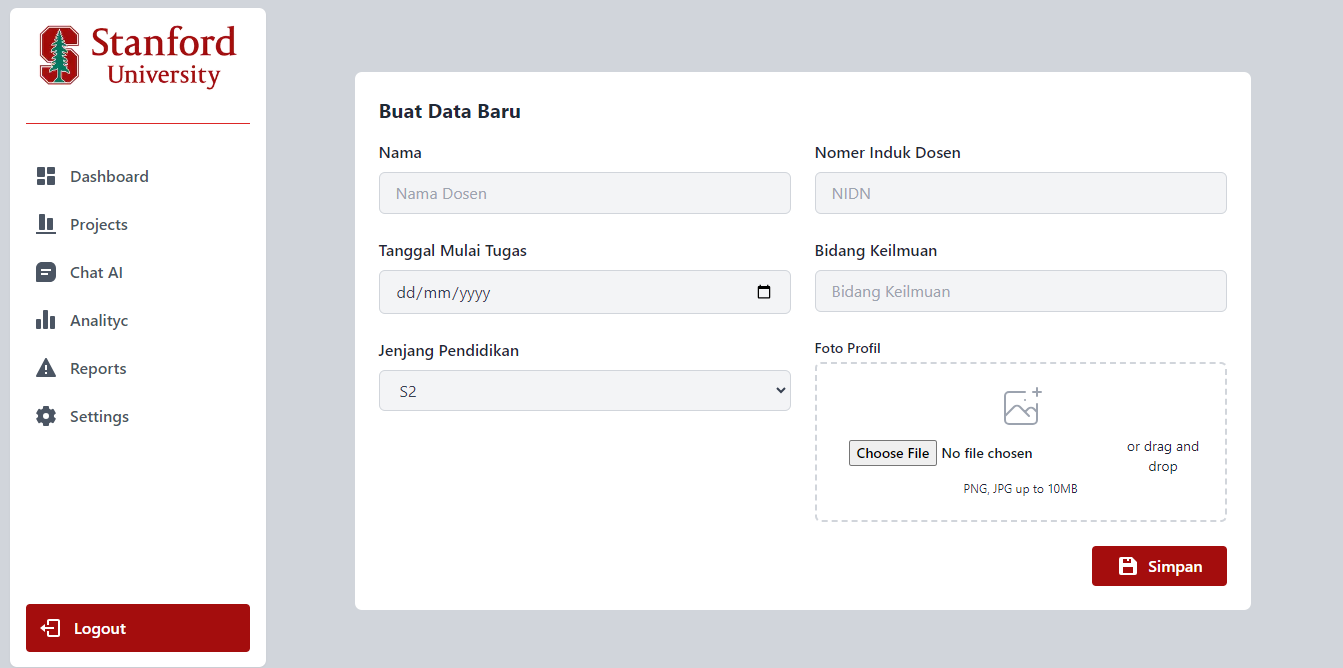
Task: Click the Chat AI bubble icon
Action: [x=46, y=273]
